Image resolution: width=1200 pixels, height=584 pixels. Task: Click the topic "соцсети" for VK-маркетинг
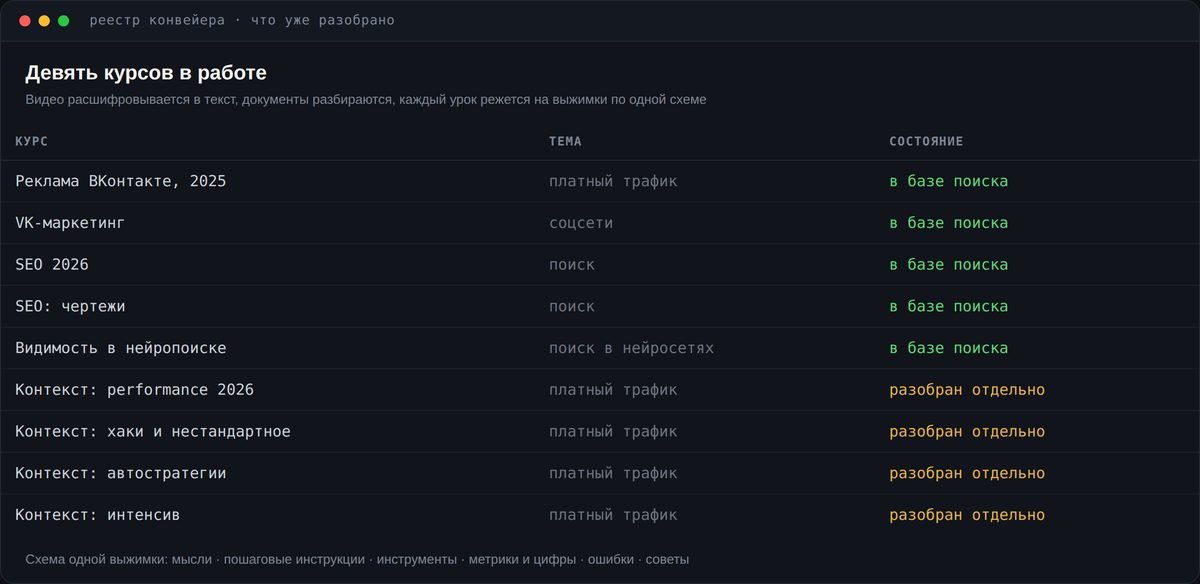click(581, 223)
